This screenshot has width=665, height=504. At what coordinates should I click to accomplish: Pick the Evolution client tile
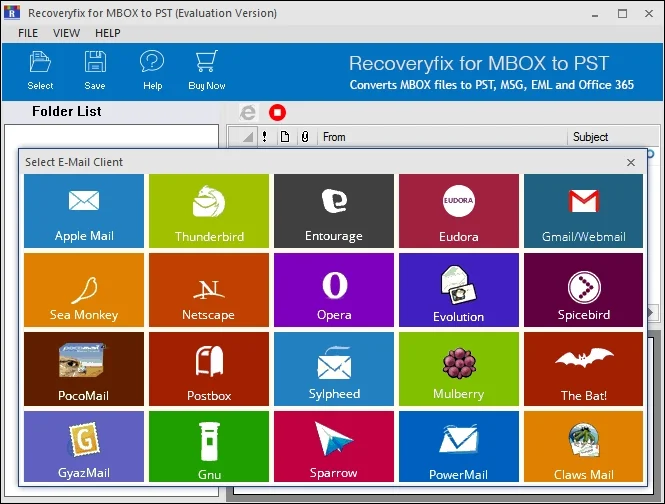click(458, 290)
